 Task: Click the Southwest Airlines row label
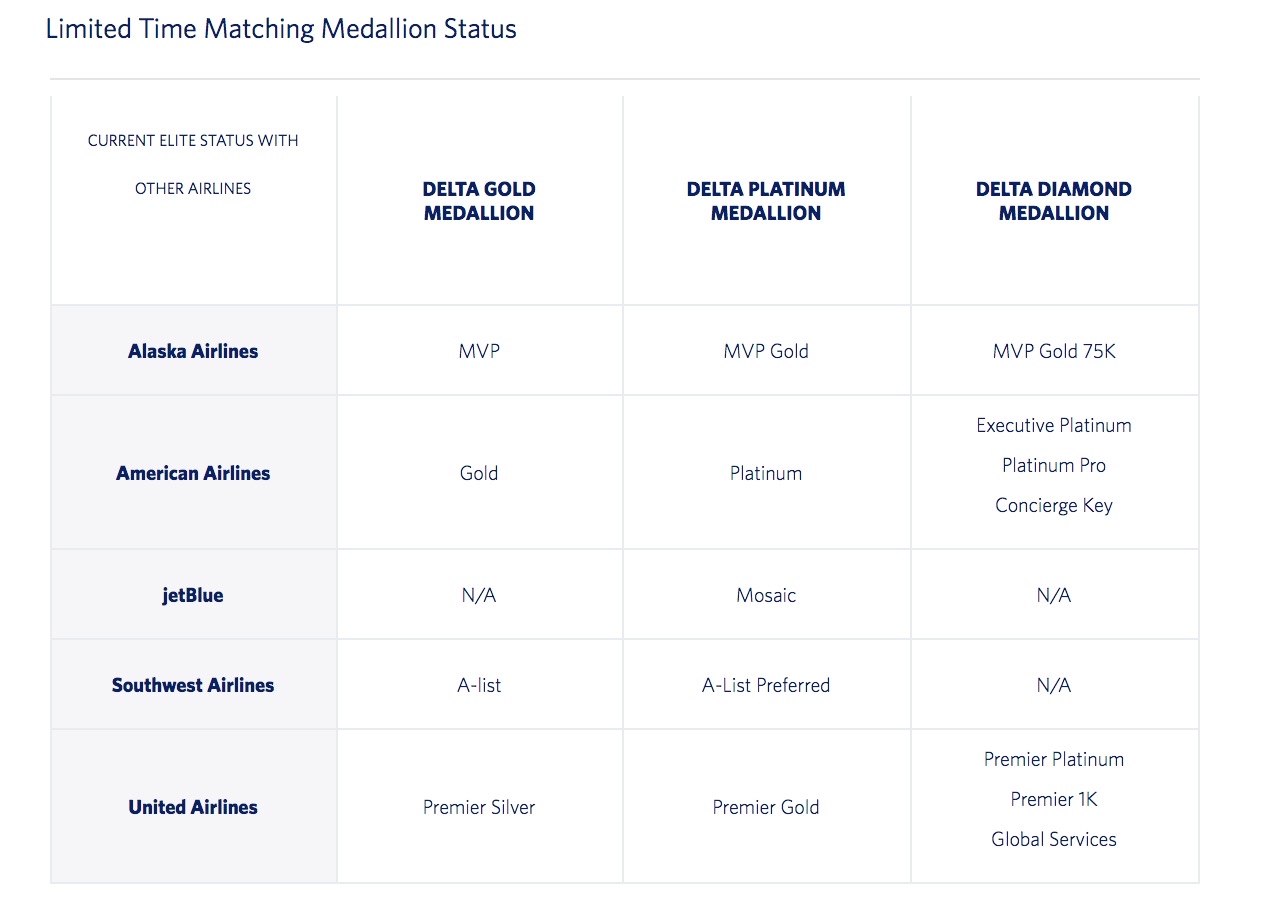point(193,685)
